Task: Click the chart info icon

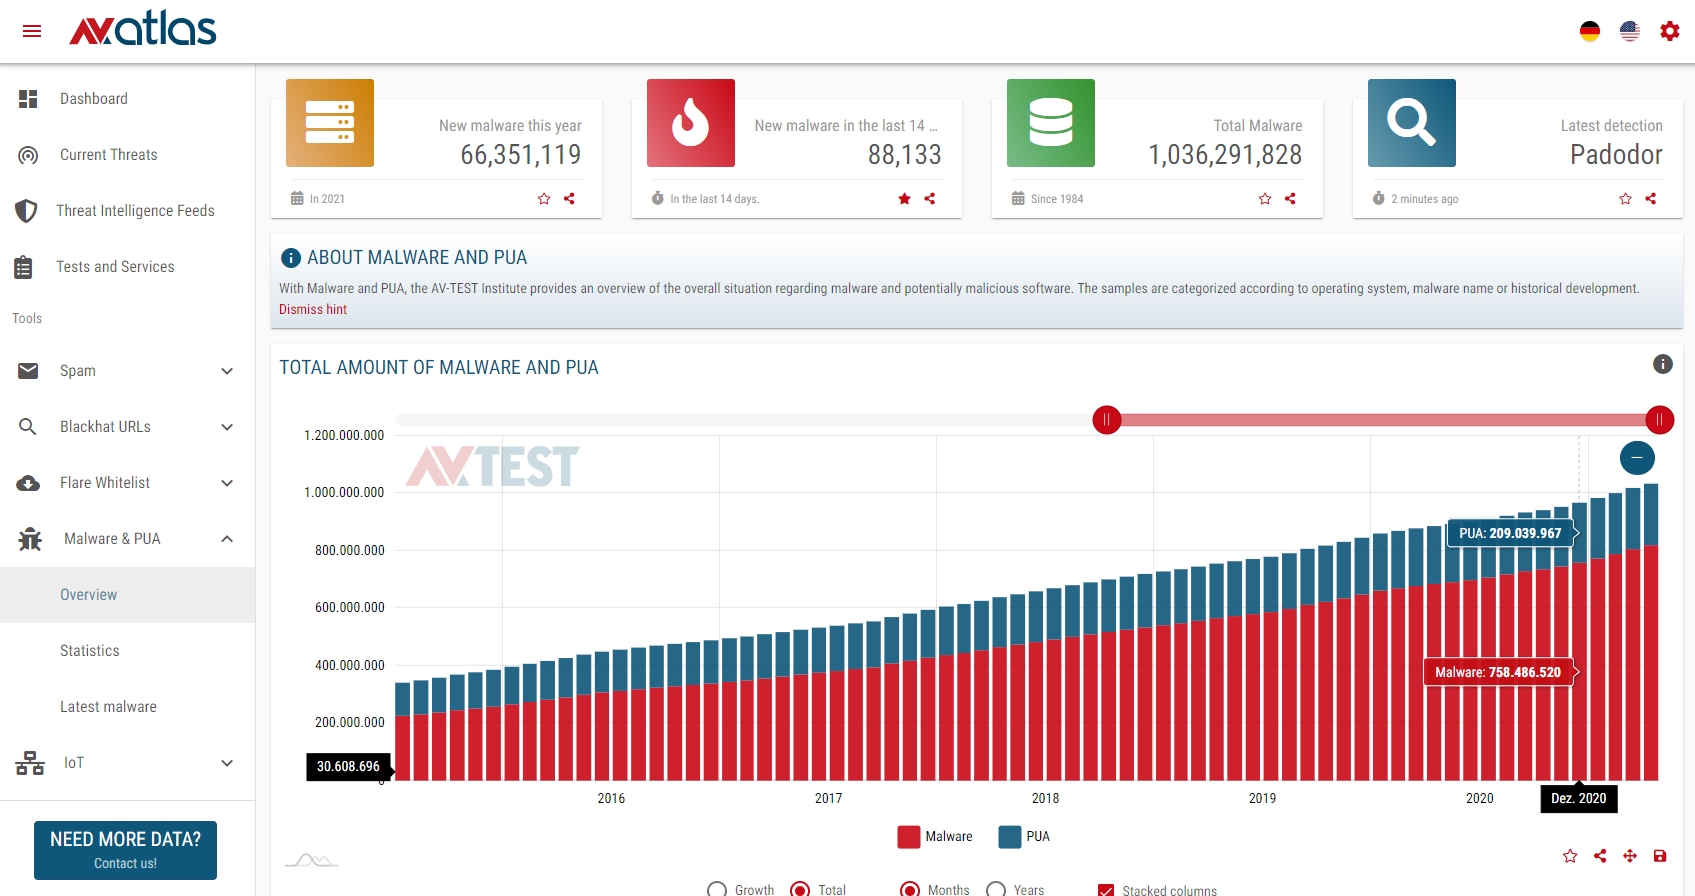Action: tap(1662, 364)
